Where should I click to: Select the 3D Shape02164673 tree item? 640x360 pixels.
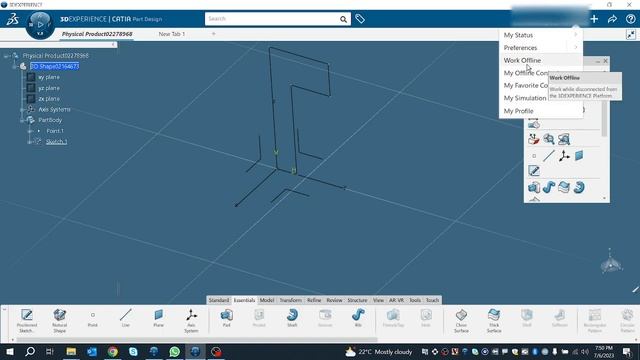55,66
